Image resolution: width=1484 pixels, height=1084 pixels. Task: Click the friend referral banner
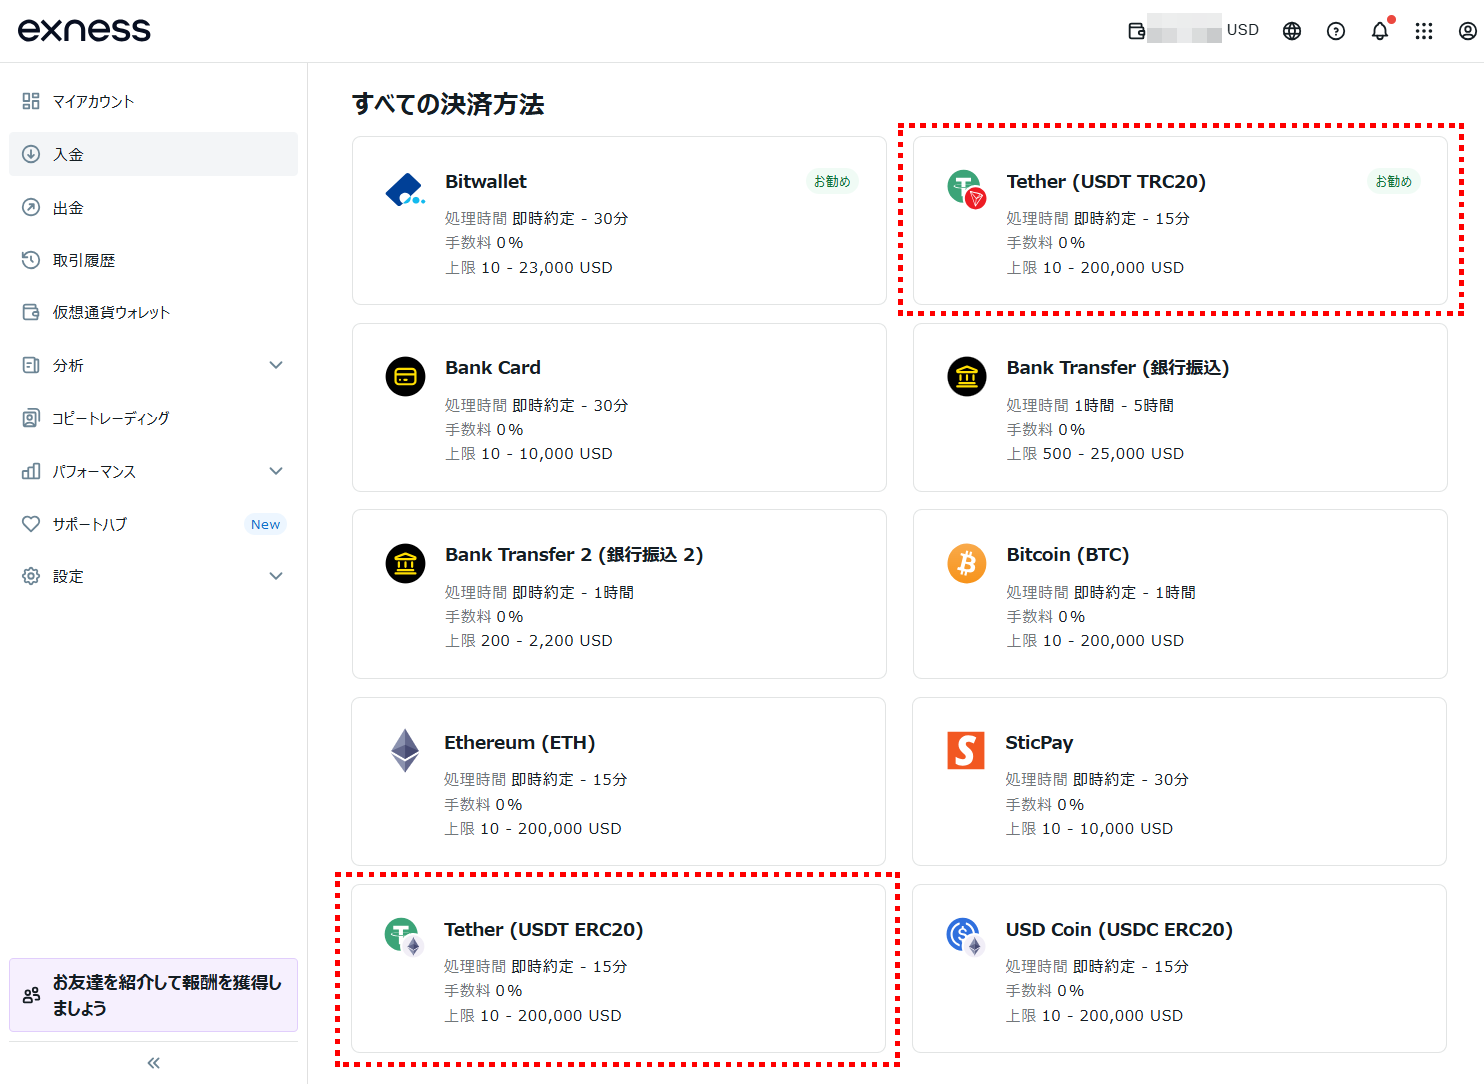(153, 995)
